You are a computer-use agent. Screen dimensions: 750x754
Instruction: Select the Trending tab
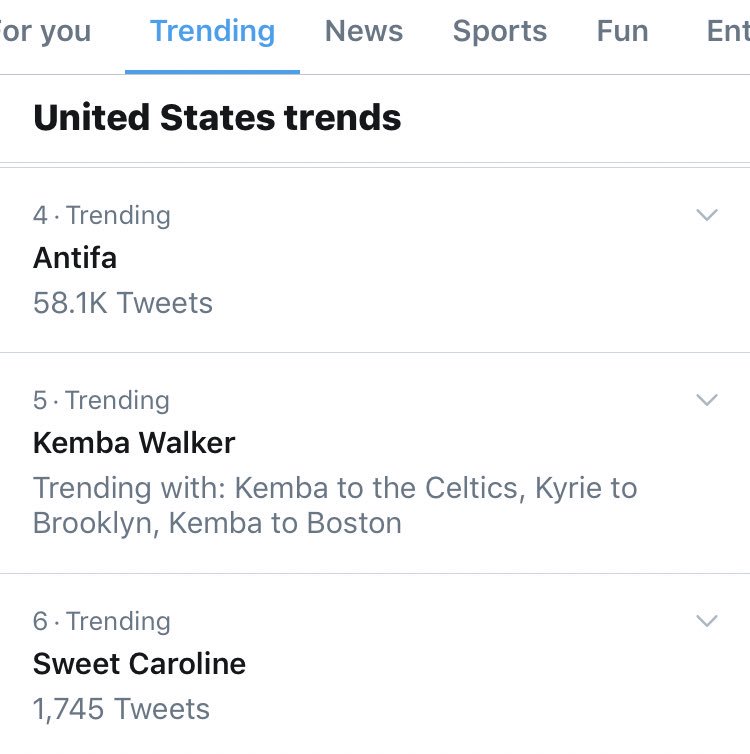point(212,31)
